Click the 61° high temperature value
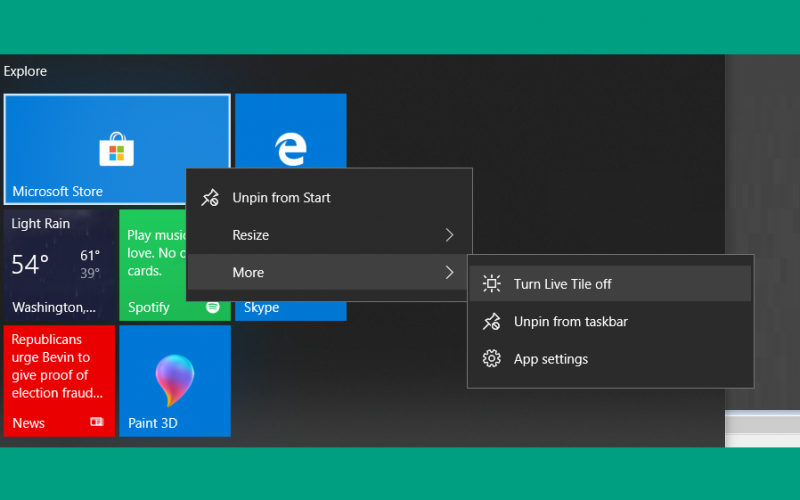Screen dimensions: 800x500 [90, 256]
